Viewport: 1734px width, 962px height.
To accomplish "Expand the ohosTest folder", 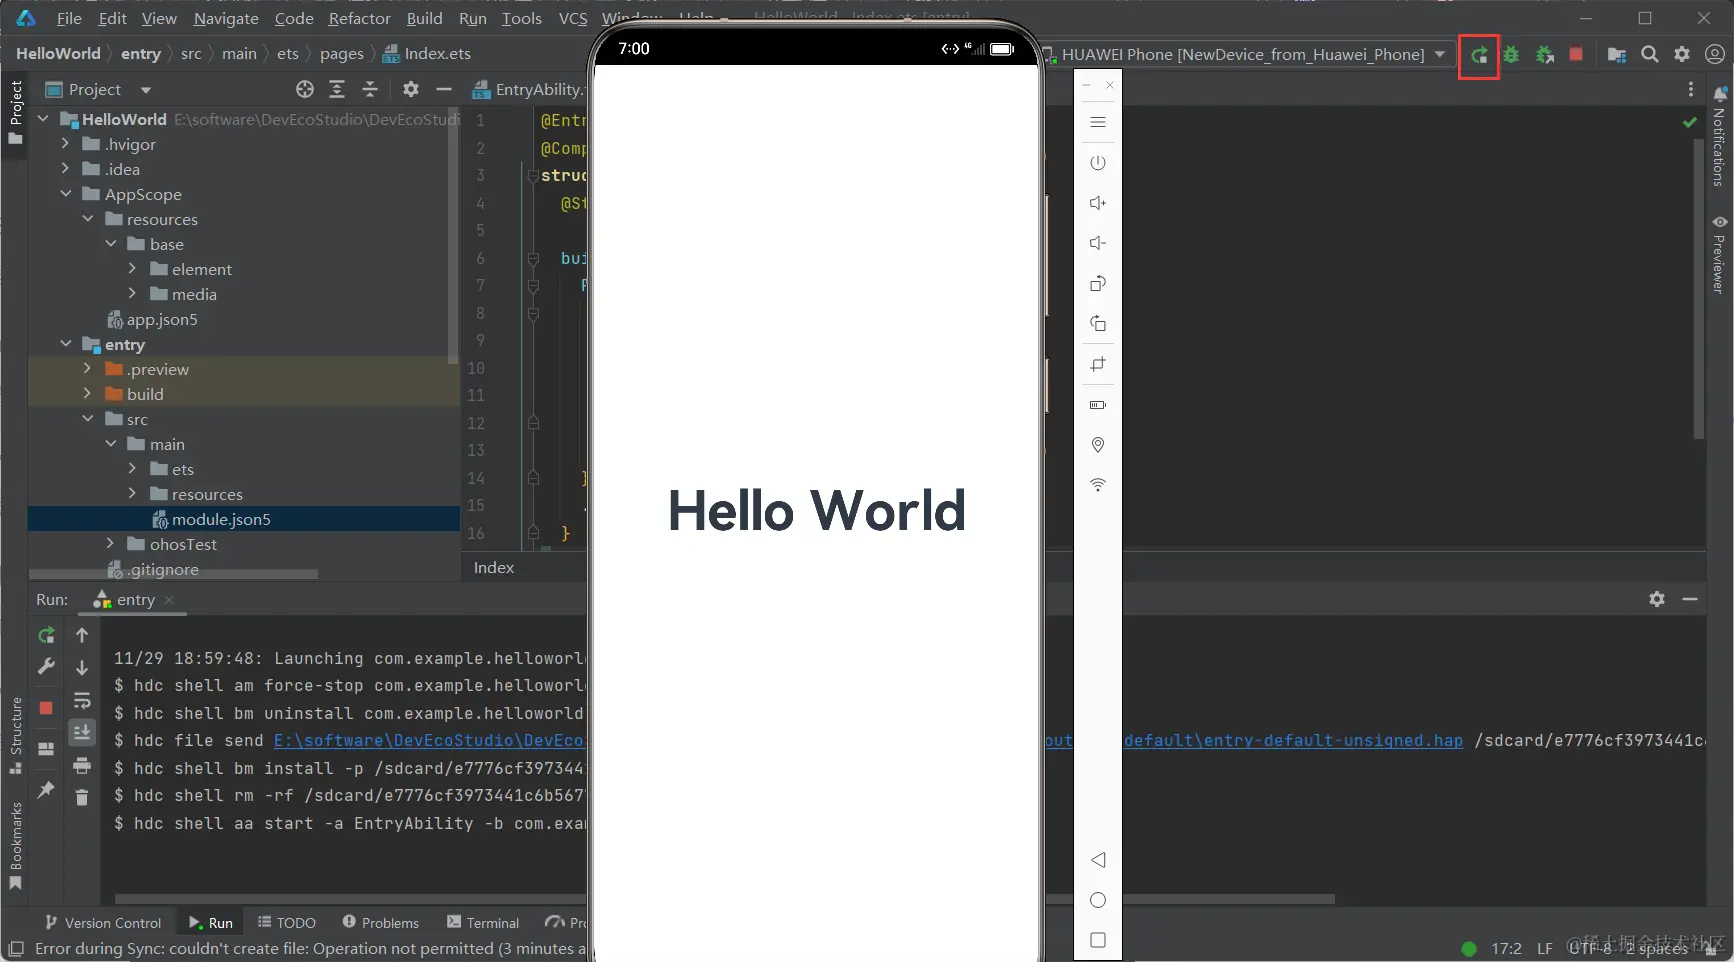I will (x=111, y=544).
